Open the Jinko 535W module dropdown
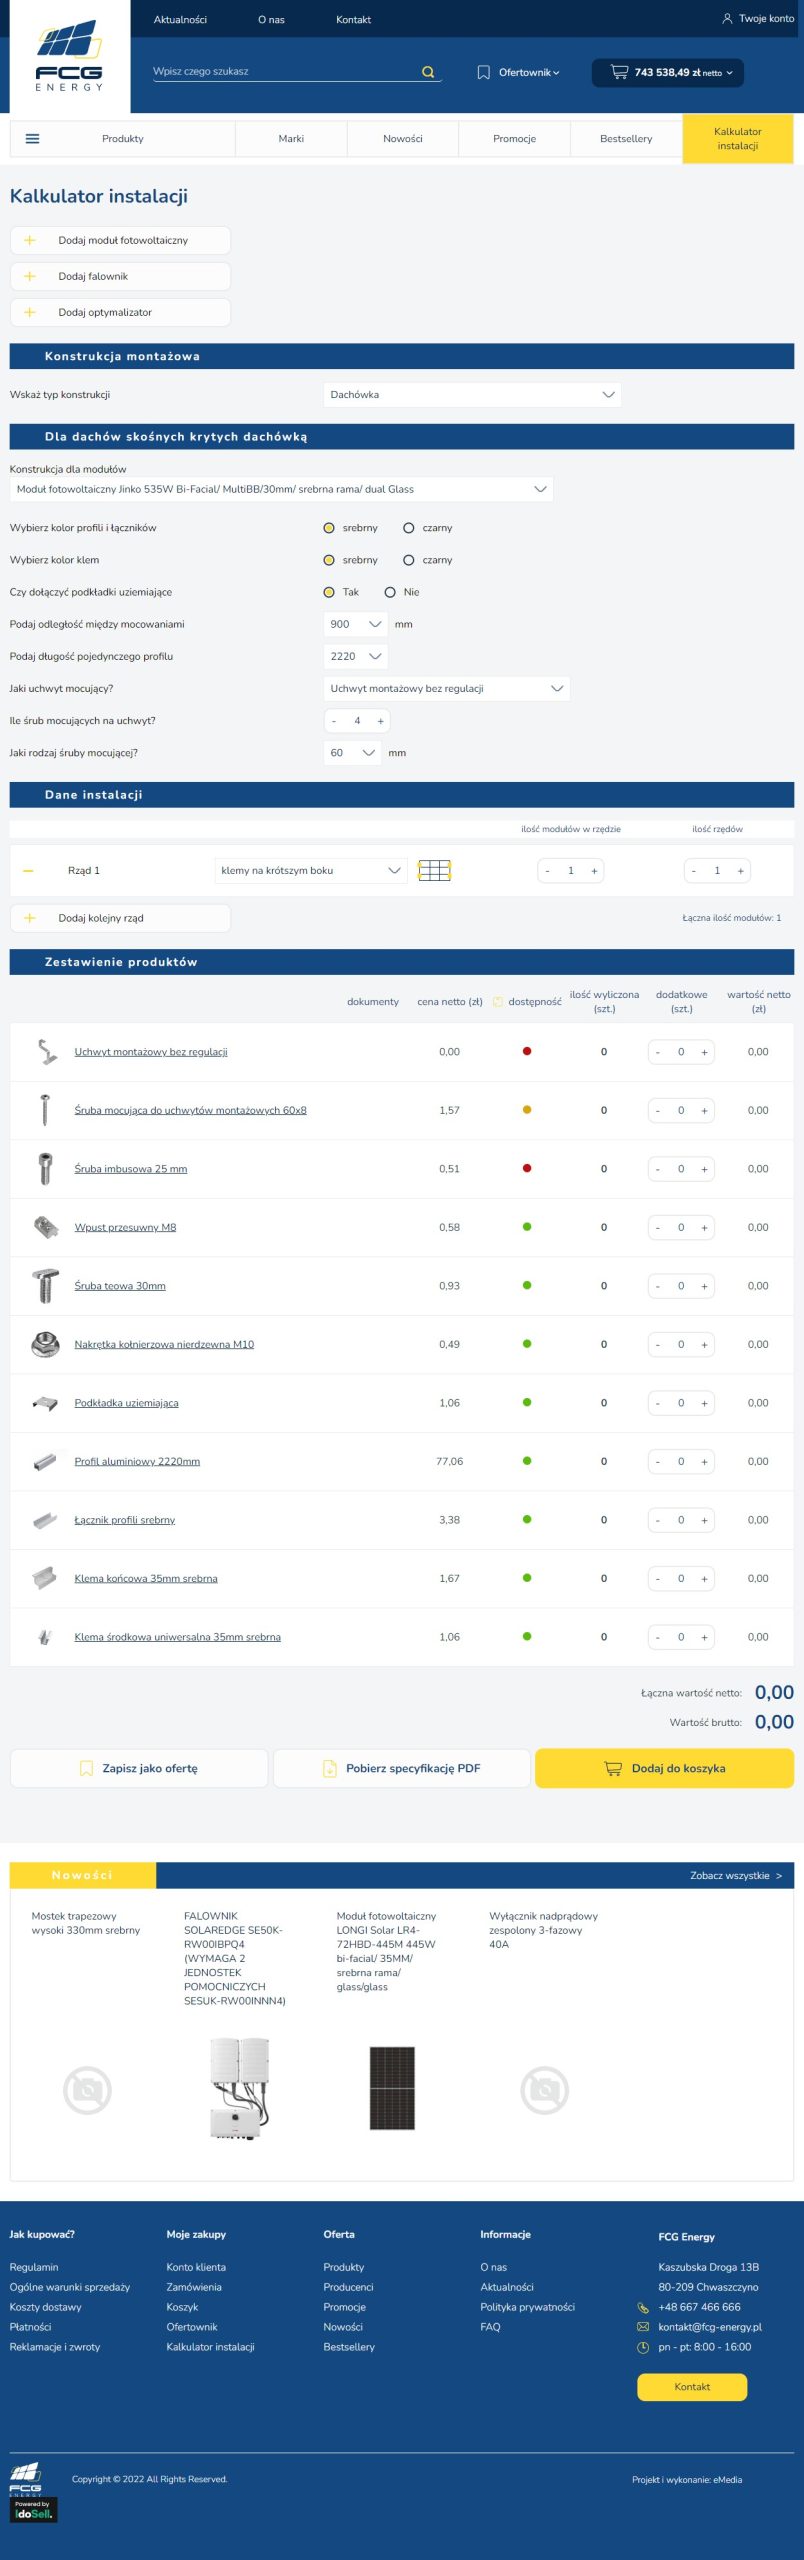804x2560 pixels. click(281, 489)
